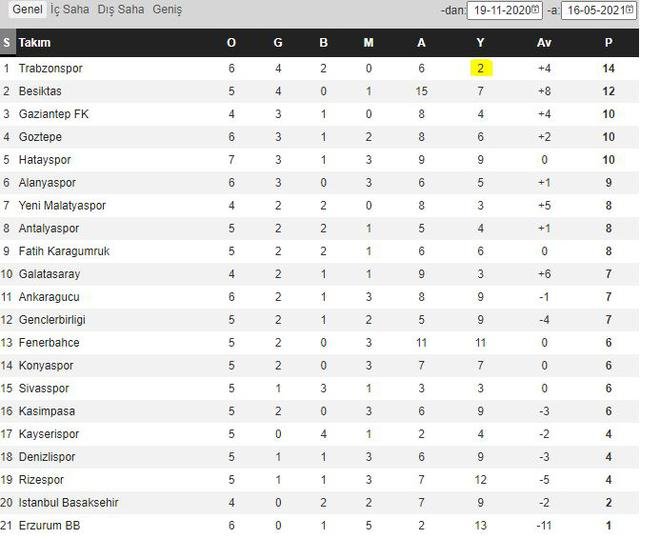Click the S rank column header

click(6, 43)
